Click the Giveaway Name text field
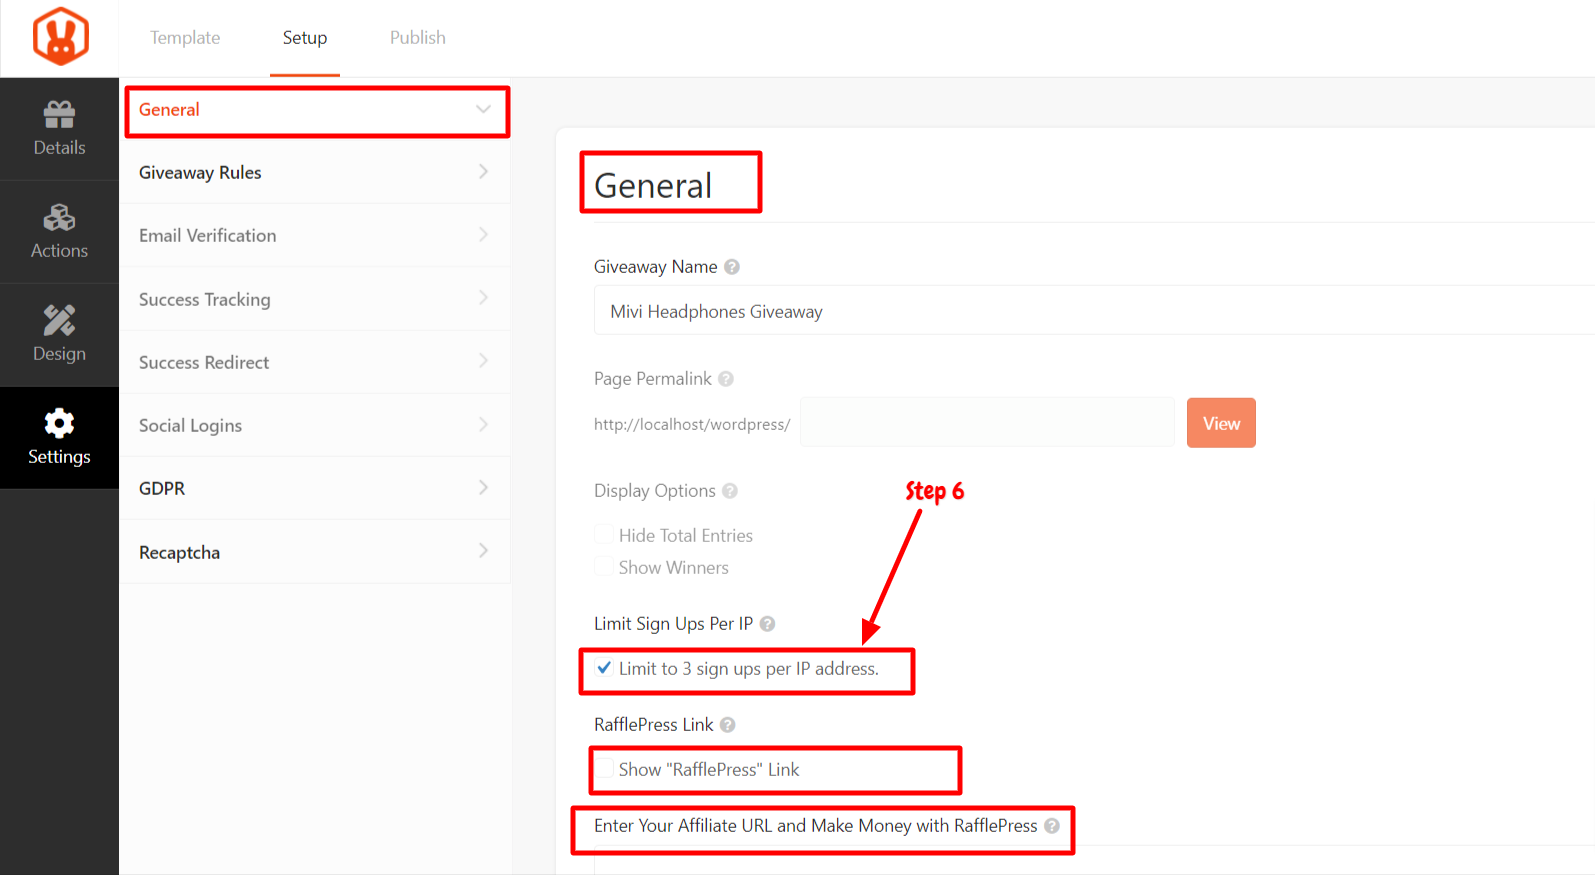The width and height of the screenshot is (1595, 875). click(1094, 311)
